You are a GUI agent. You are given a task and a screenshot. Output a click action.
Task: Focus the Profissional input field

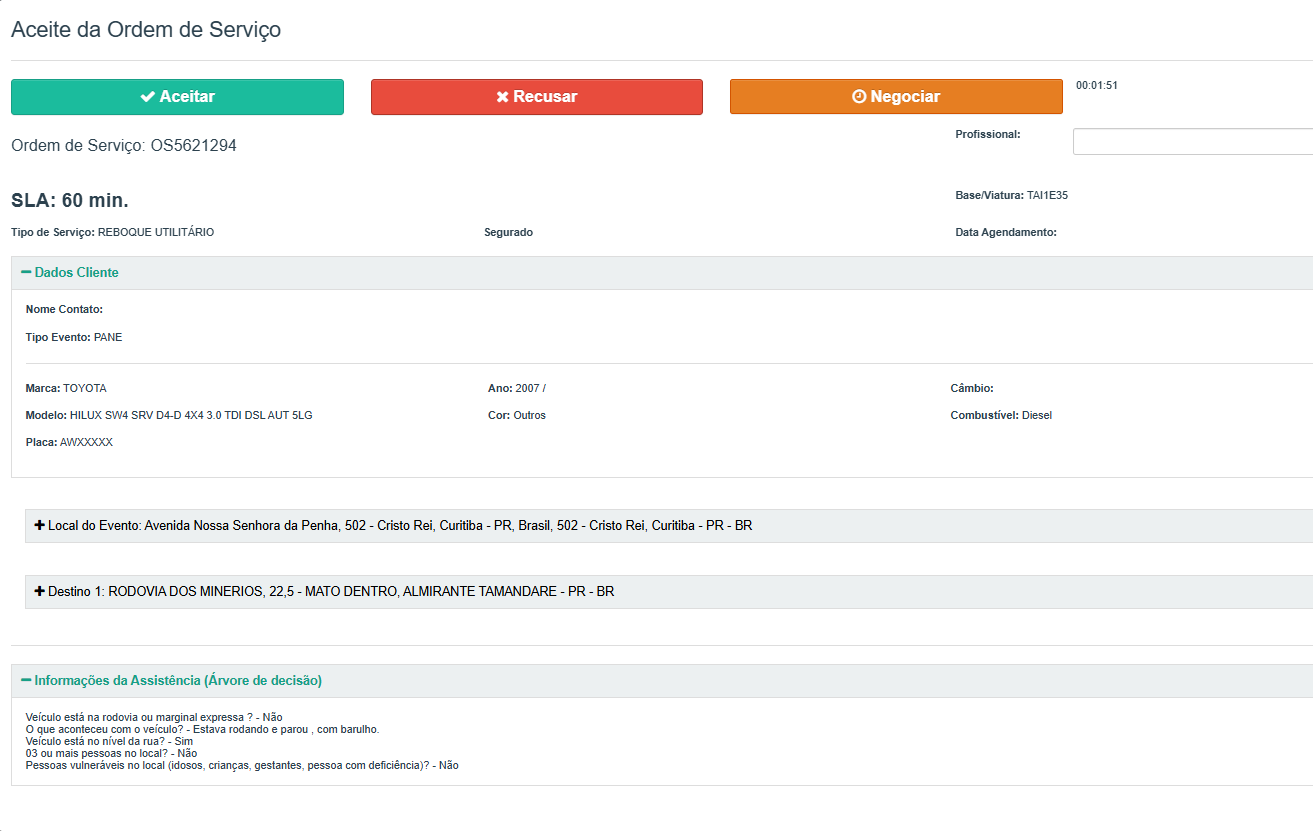(x=1192, y=142)
